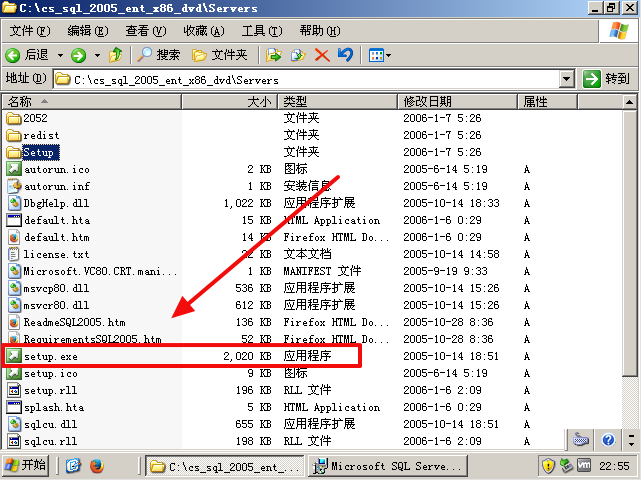Image resolution: width=641 pixels, height=480 pixels.
Task: Launch Firefox from quick launch
Action: [96, 465]
